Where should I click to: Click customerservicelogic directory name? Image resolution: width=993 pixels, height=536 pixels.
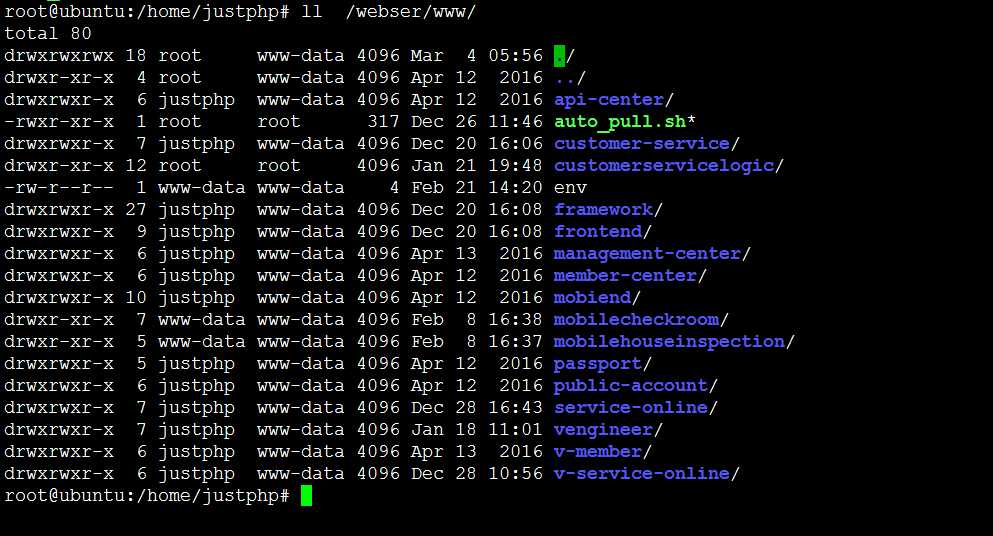tap(664, 166)
